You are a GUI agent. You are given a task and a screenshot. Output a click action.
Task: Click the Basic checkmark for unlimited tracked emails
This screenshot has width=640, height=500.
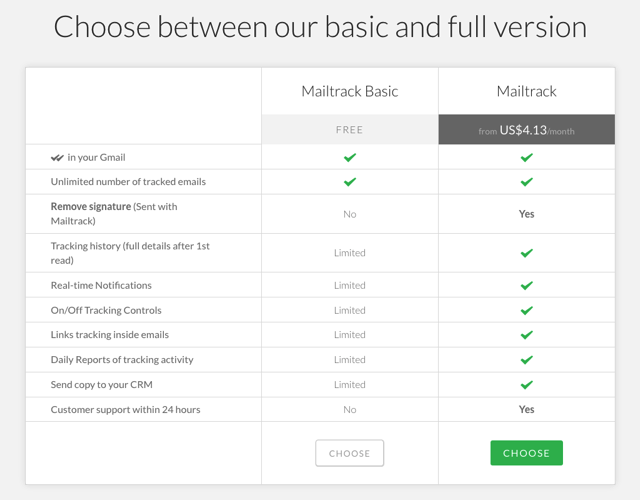(350, 182)
